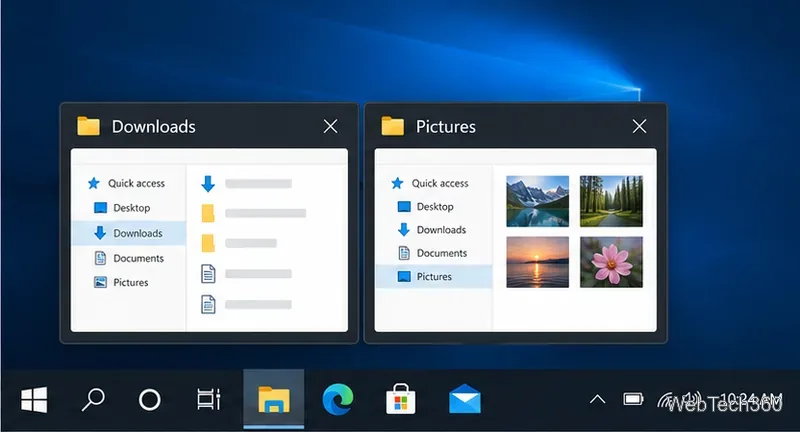Open the Windows Start menu
The image size is (800, 432).
click(x=34, y=399)
